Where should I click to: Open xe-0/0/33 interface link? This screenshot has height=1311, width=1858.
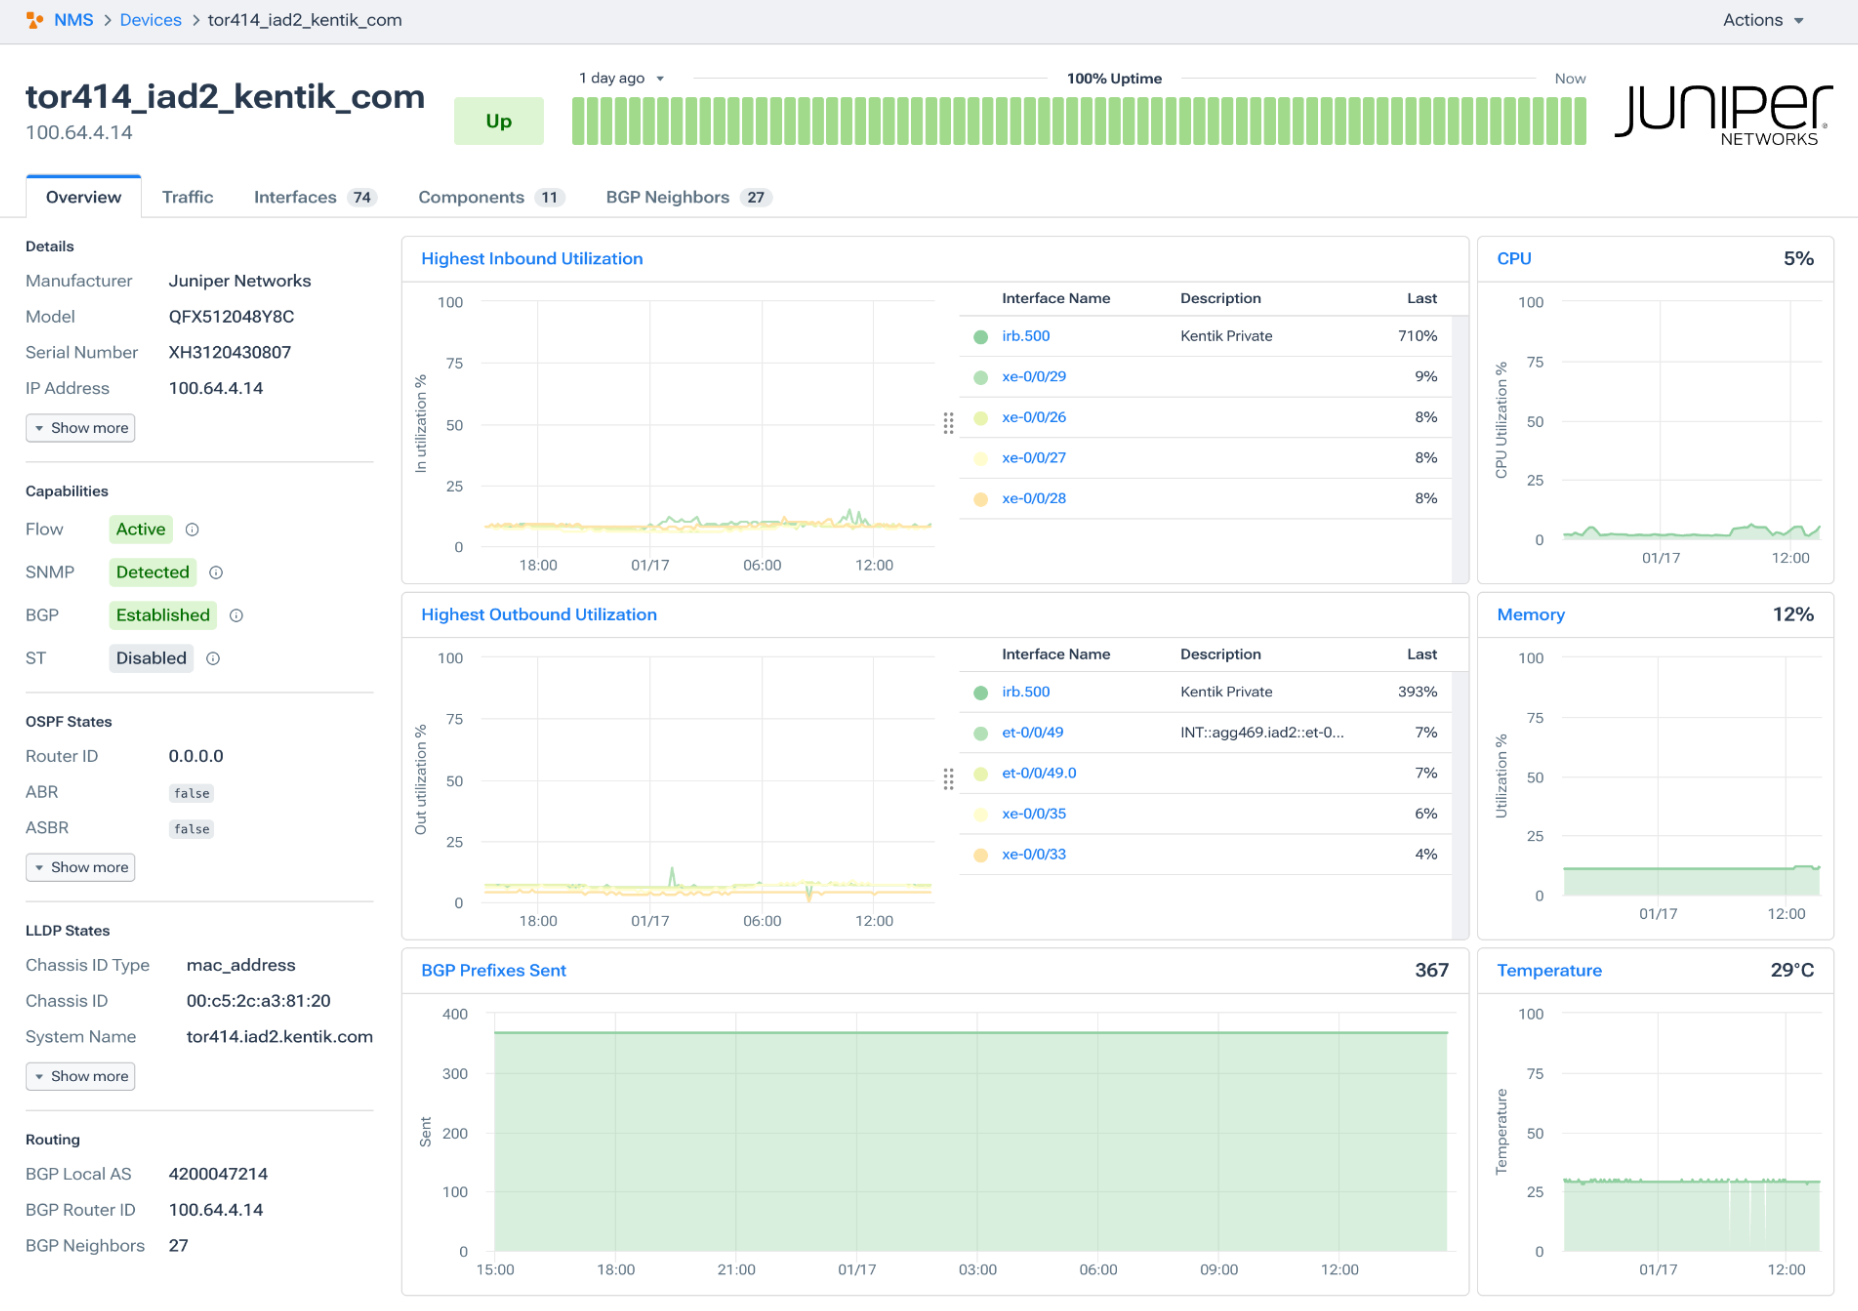1034,856
